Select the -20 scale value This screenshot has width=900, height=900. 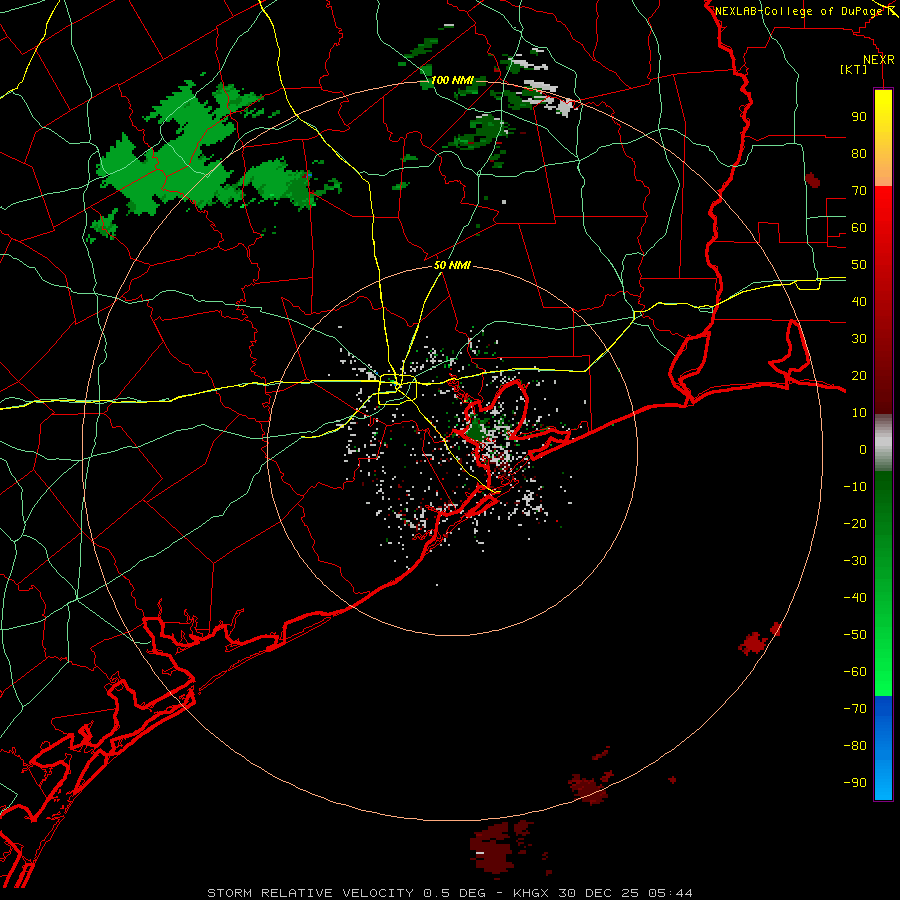tap(855, 523)
